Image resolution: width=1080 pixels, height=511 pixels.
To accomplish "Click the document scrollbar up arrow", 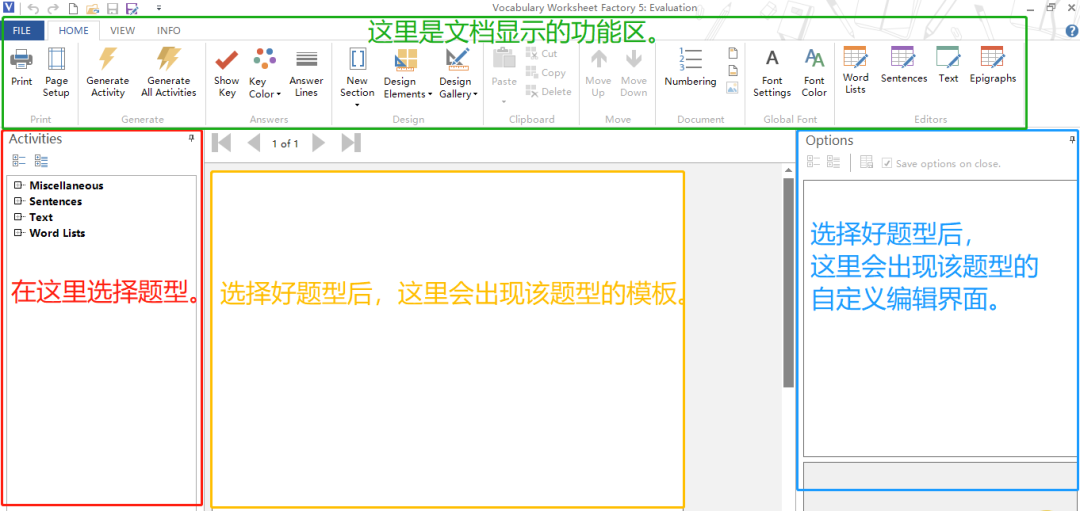I will pos(789,170).
